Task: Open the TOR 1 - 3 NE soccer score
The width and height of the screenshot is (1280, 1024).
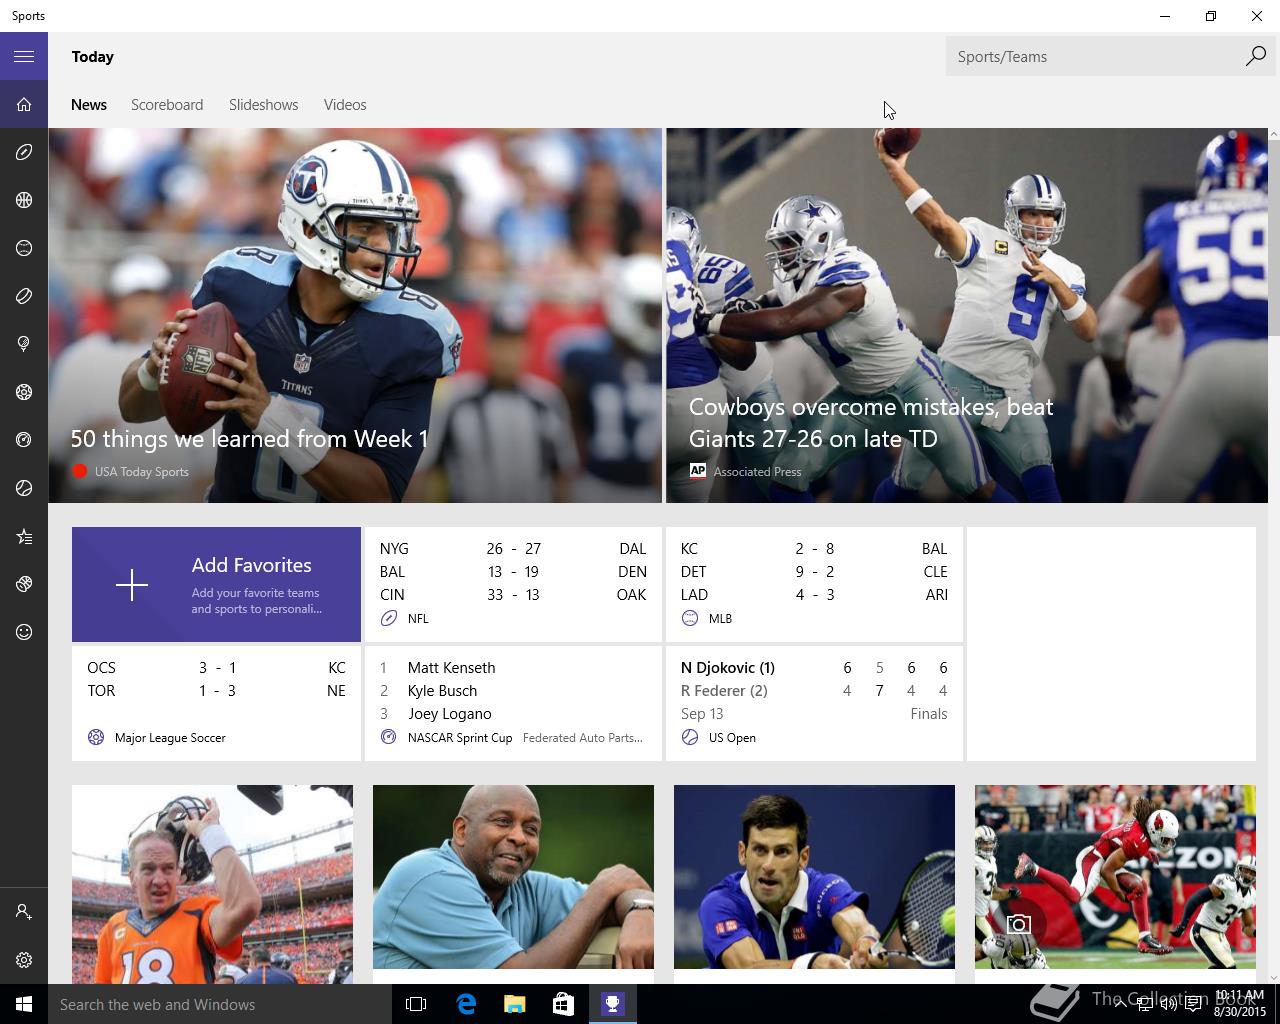Action: pyautogui.click(x=216, y=690)
